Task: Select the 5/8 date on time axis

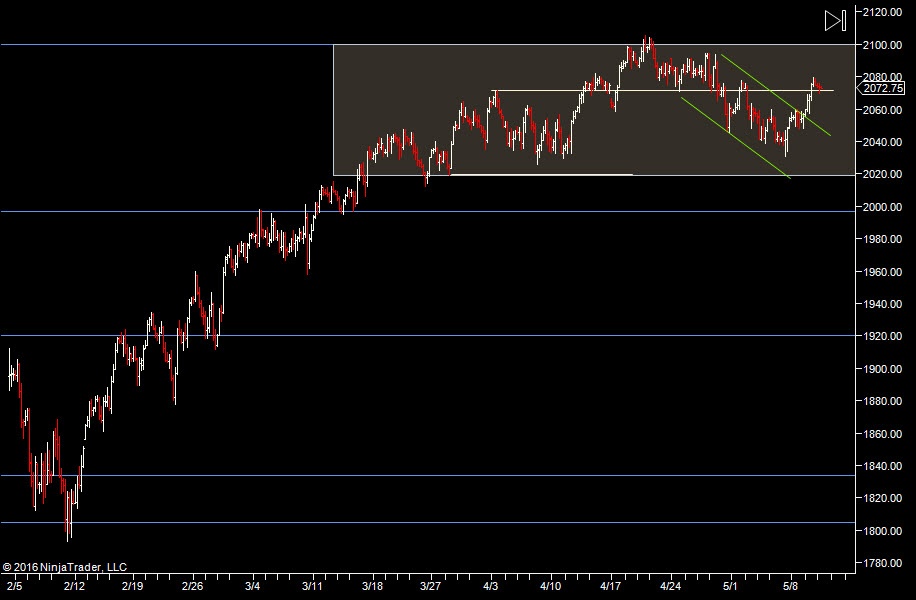Action: click(x=790, y=582)
